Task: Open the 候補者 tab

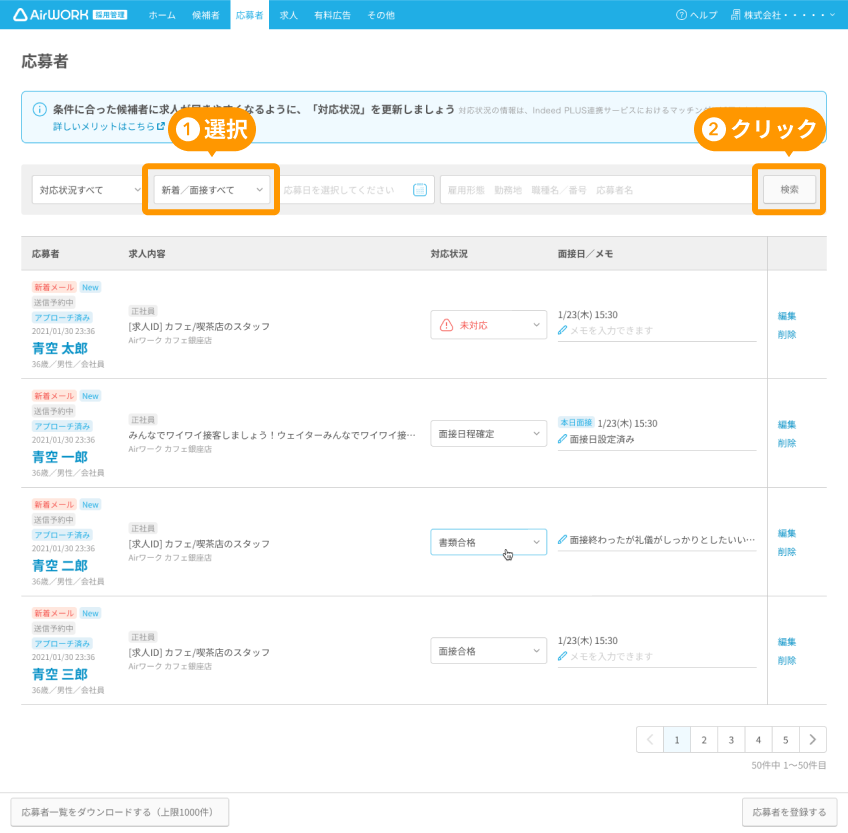Action: point(206,15)
